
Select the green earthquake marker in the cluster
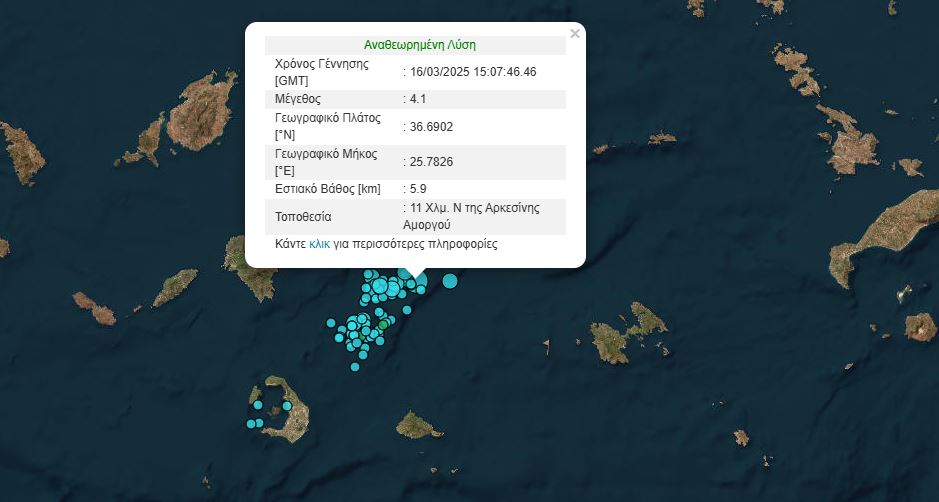(x=383, y=324)
